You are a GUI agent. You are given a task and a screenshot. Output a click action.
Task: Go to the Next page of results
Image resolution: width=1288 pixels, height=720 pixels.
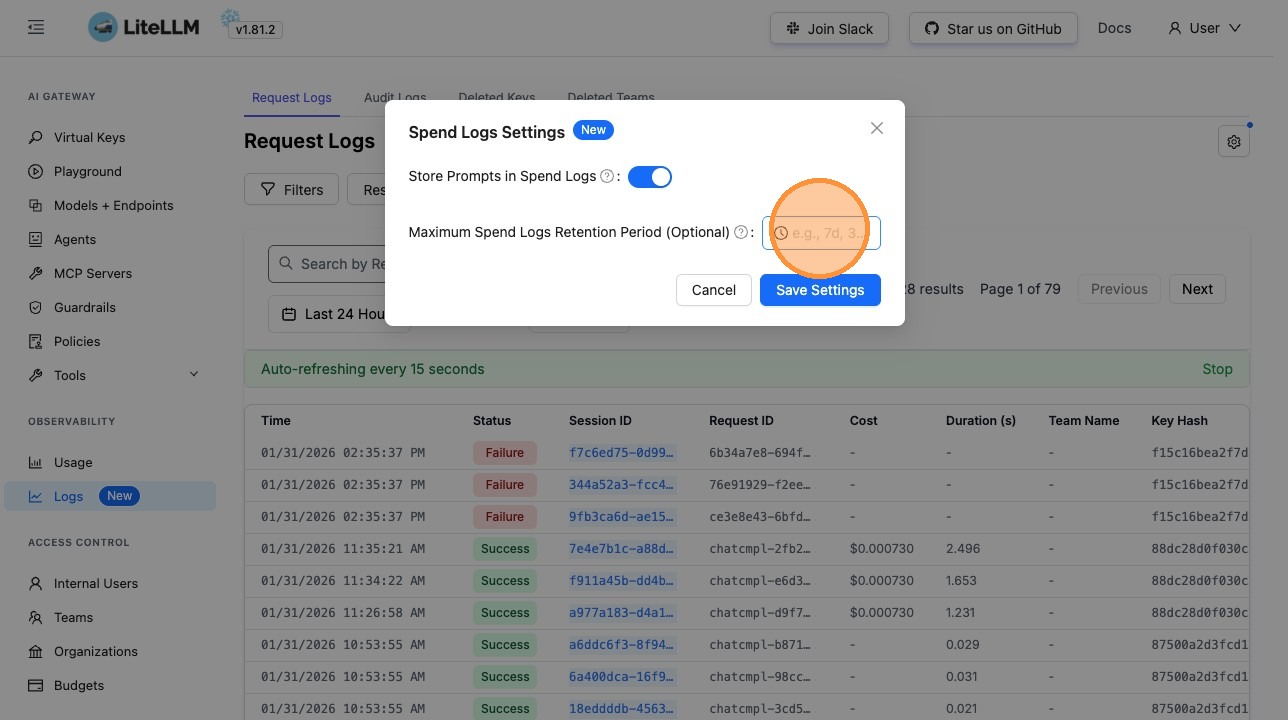[x=1196, y=289]
